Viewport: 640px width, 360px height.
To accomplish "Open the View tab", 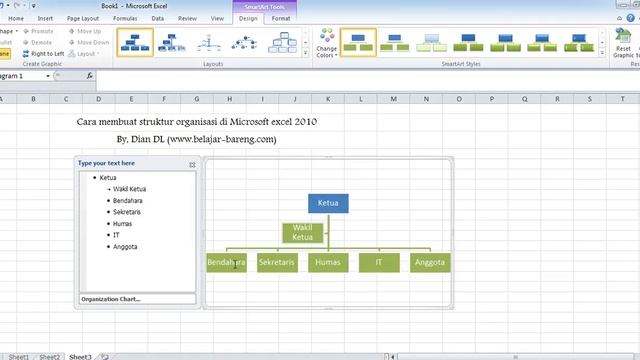I will coord(217,18).
